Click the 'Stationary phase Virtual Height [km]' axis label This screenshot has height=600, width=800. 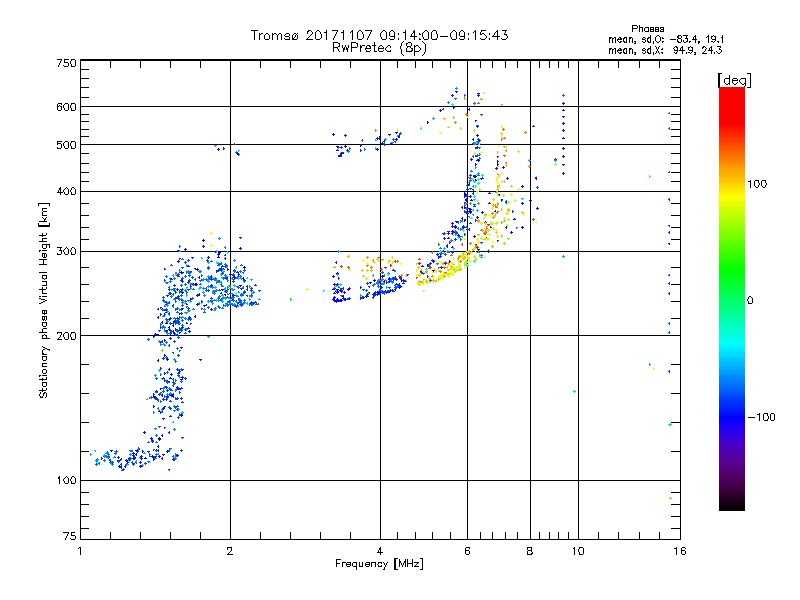(44, 301)
